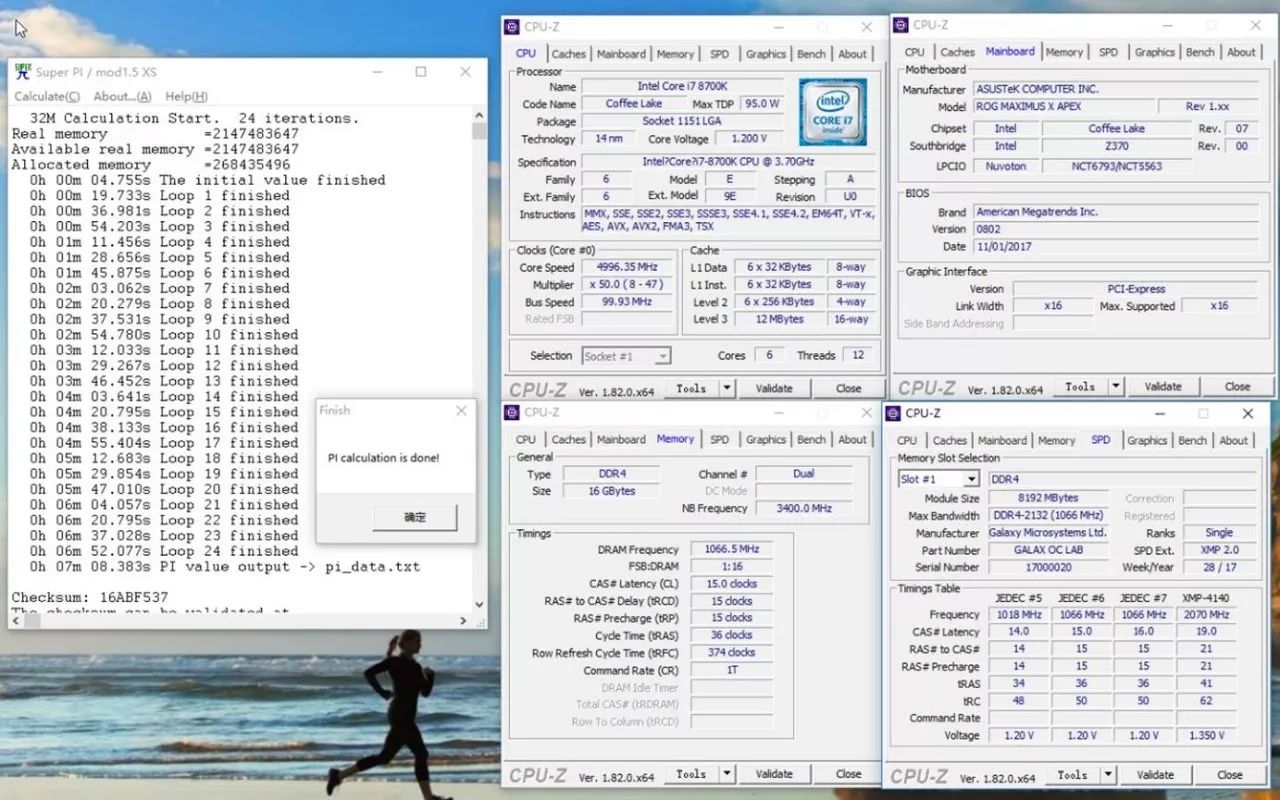Click the Max Bandwidth value DDR4-2132 (1066 MHz)
The width and height of the screenshot is (1280, 800).
[1048, 515]
